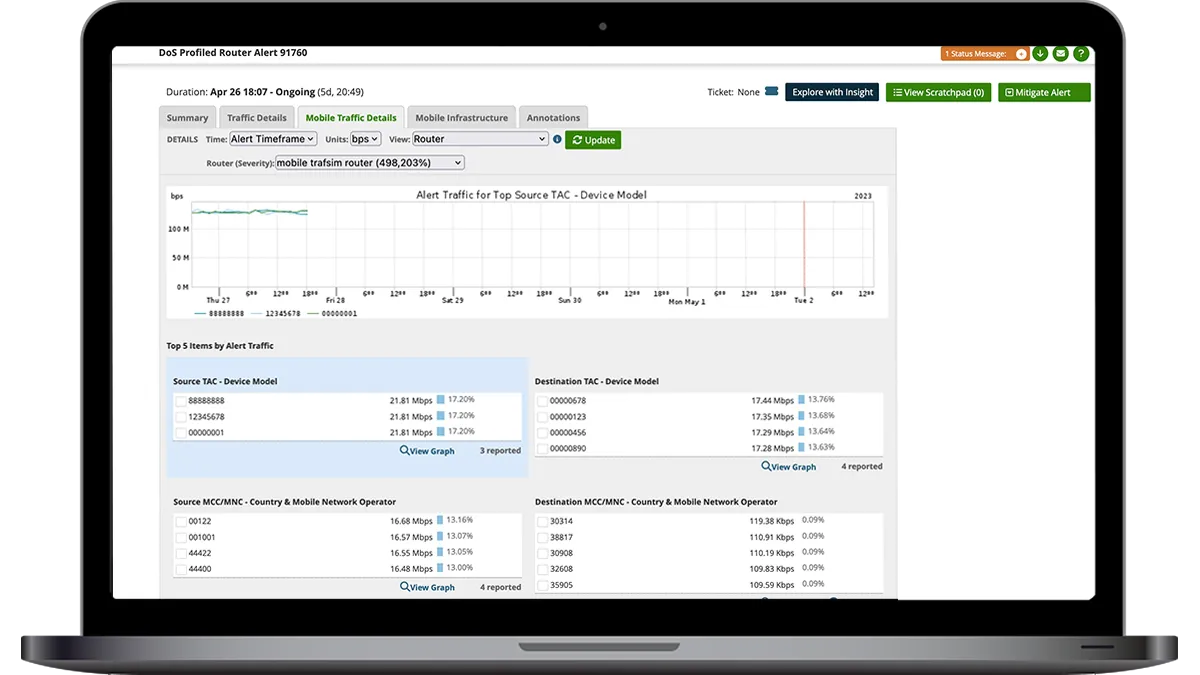
Task: Tick the 30314 destination MCC/MNC checkbox
Action: coord(542,521)
